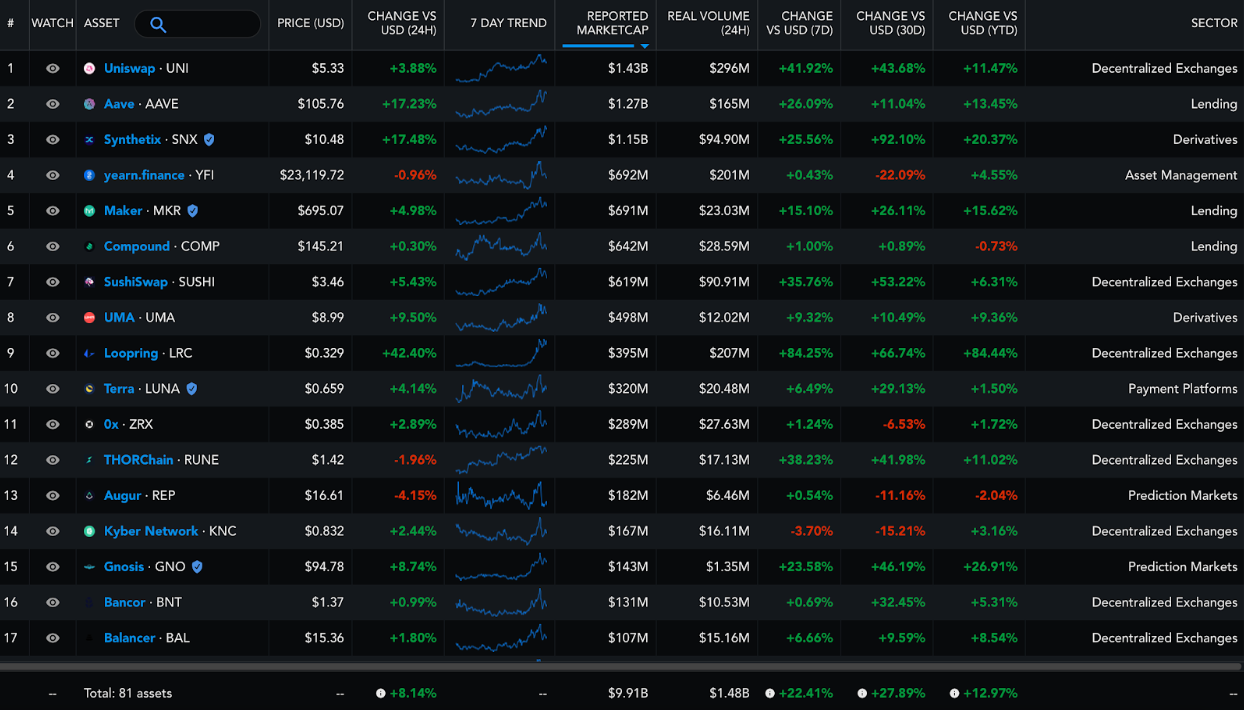Open the Loopring 7 day trend sparkline
The height and width of the screenshot is (710, 1244).
tap(501, 353)
